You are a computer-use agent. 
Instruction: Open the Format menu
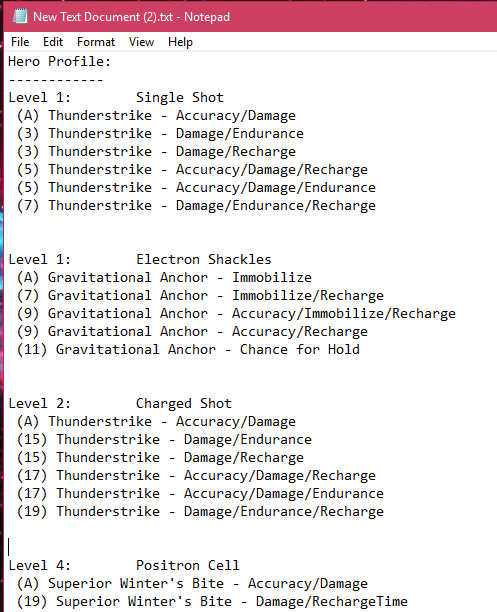(96, 42)
